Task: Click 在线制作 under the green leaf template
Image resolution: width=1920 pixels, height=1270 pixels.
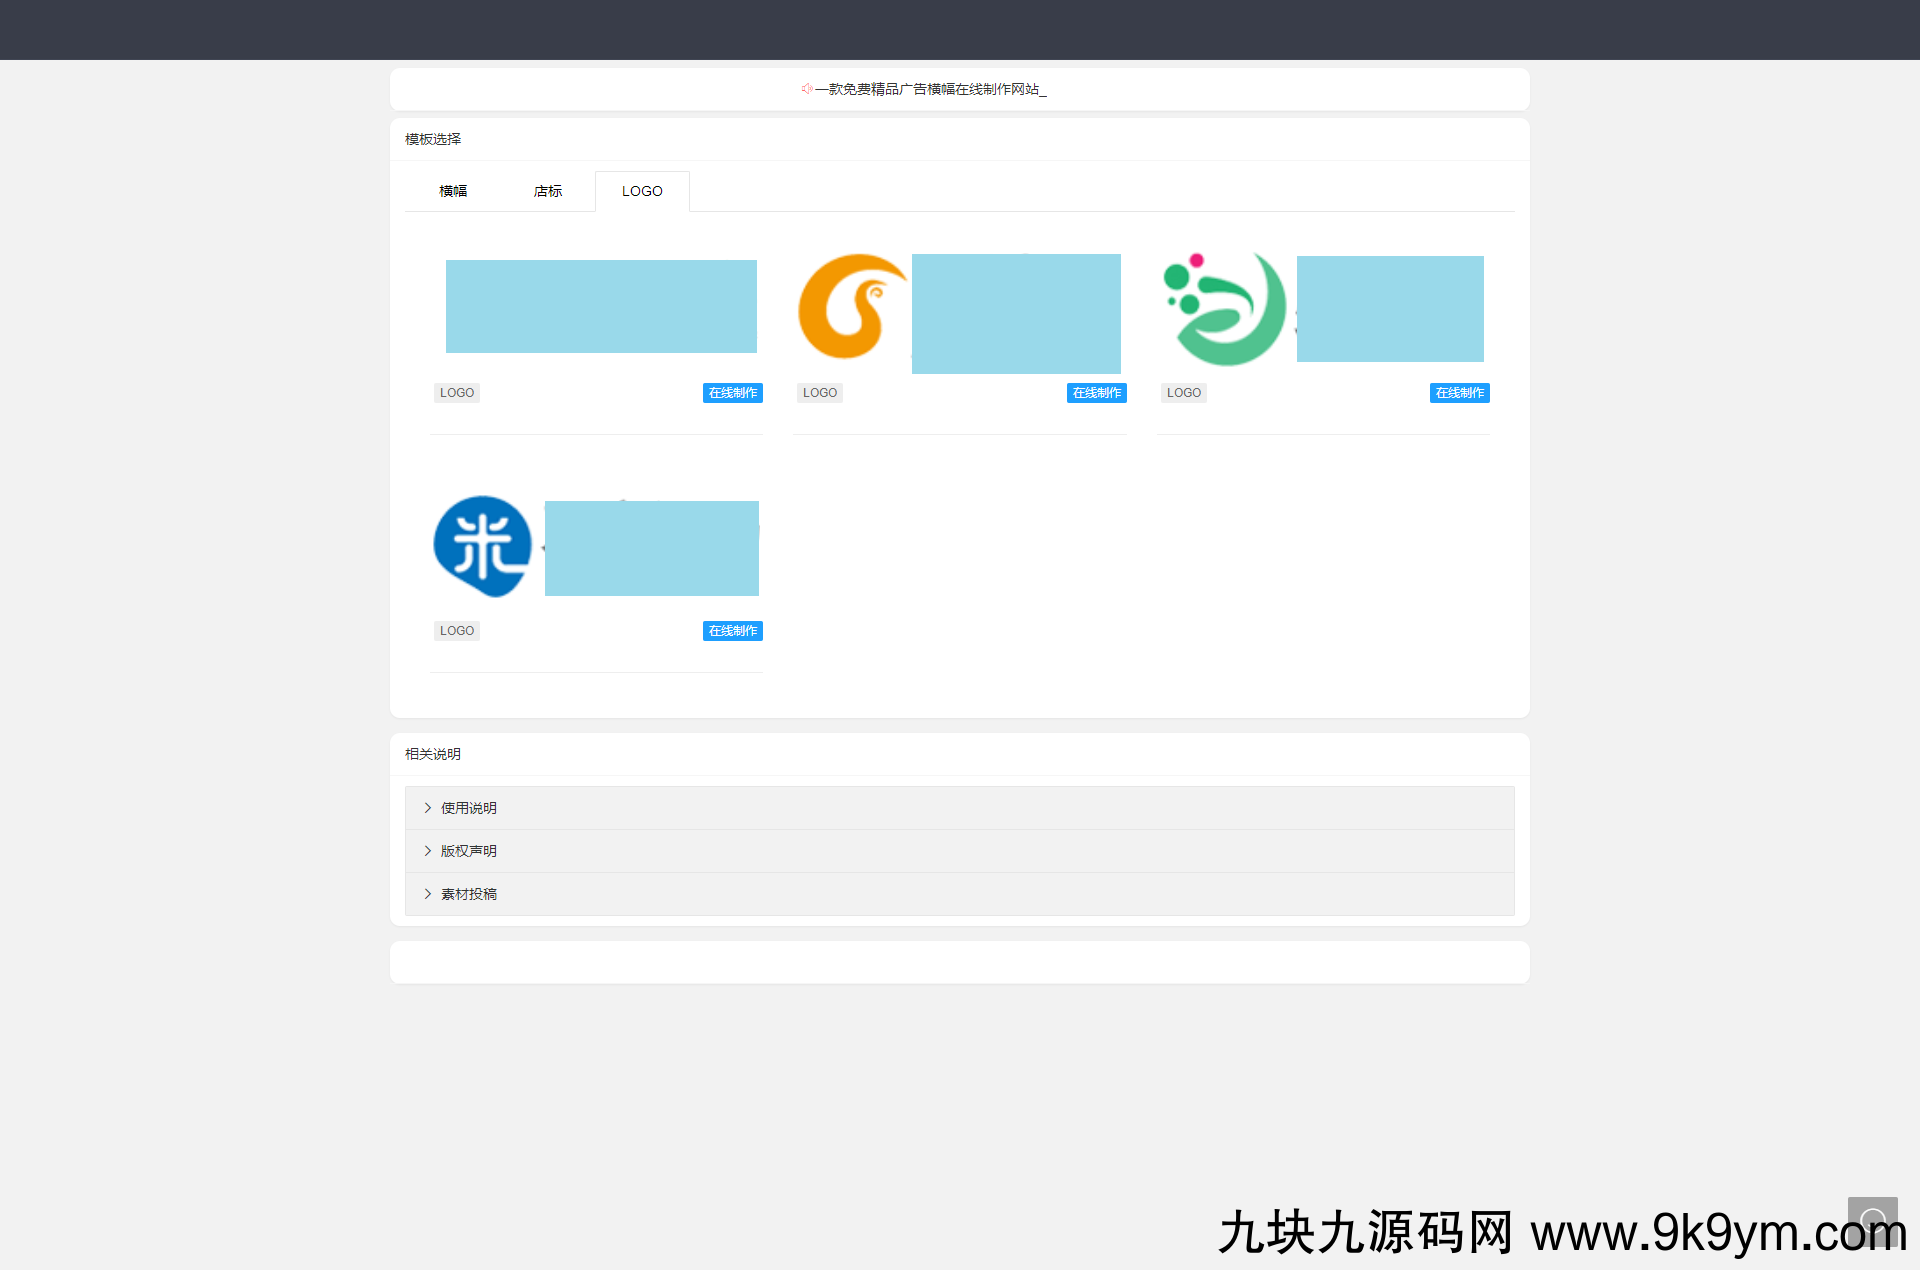Action: pos(1459,393)
